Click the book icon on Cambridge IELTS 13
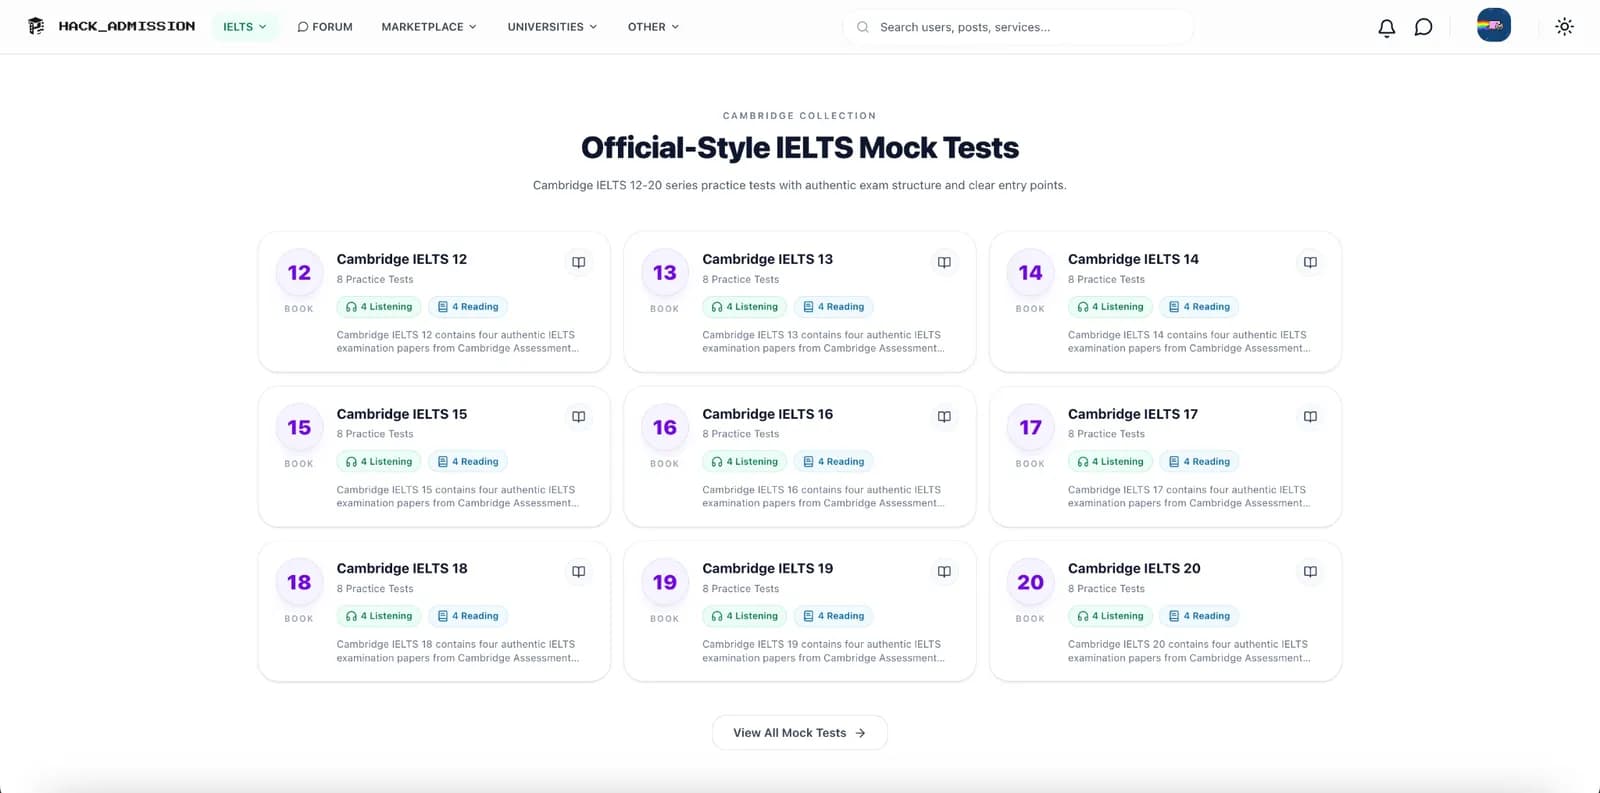 click(x=944, y=262)
